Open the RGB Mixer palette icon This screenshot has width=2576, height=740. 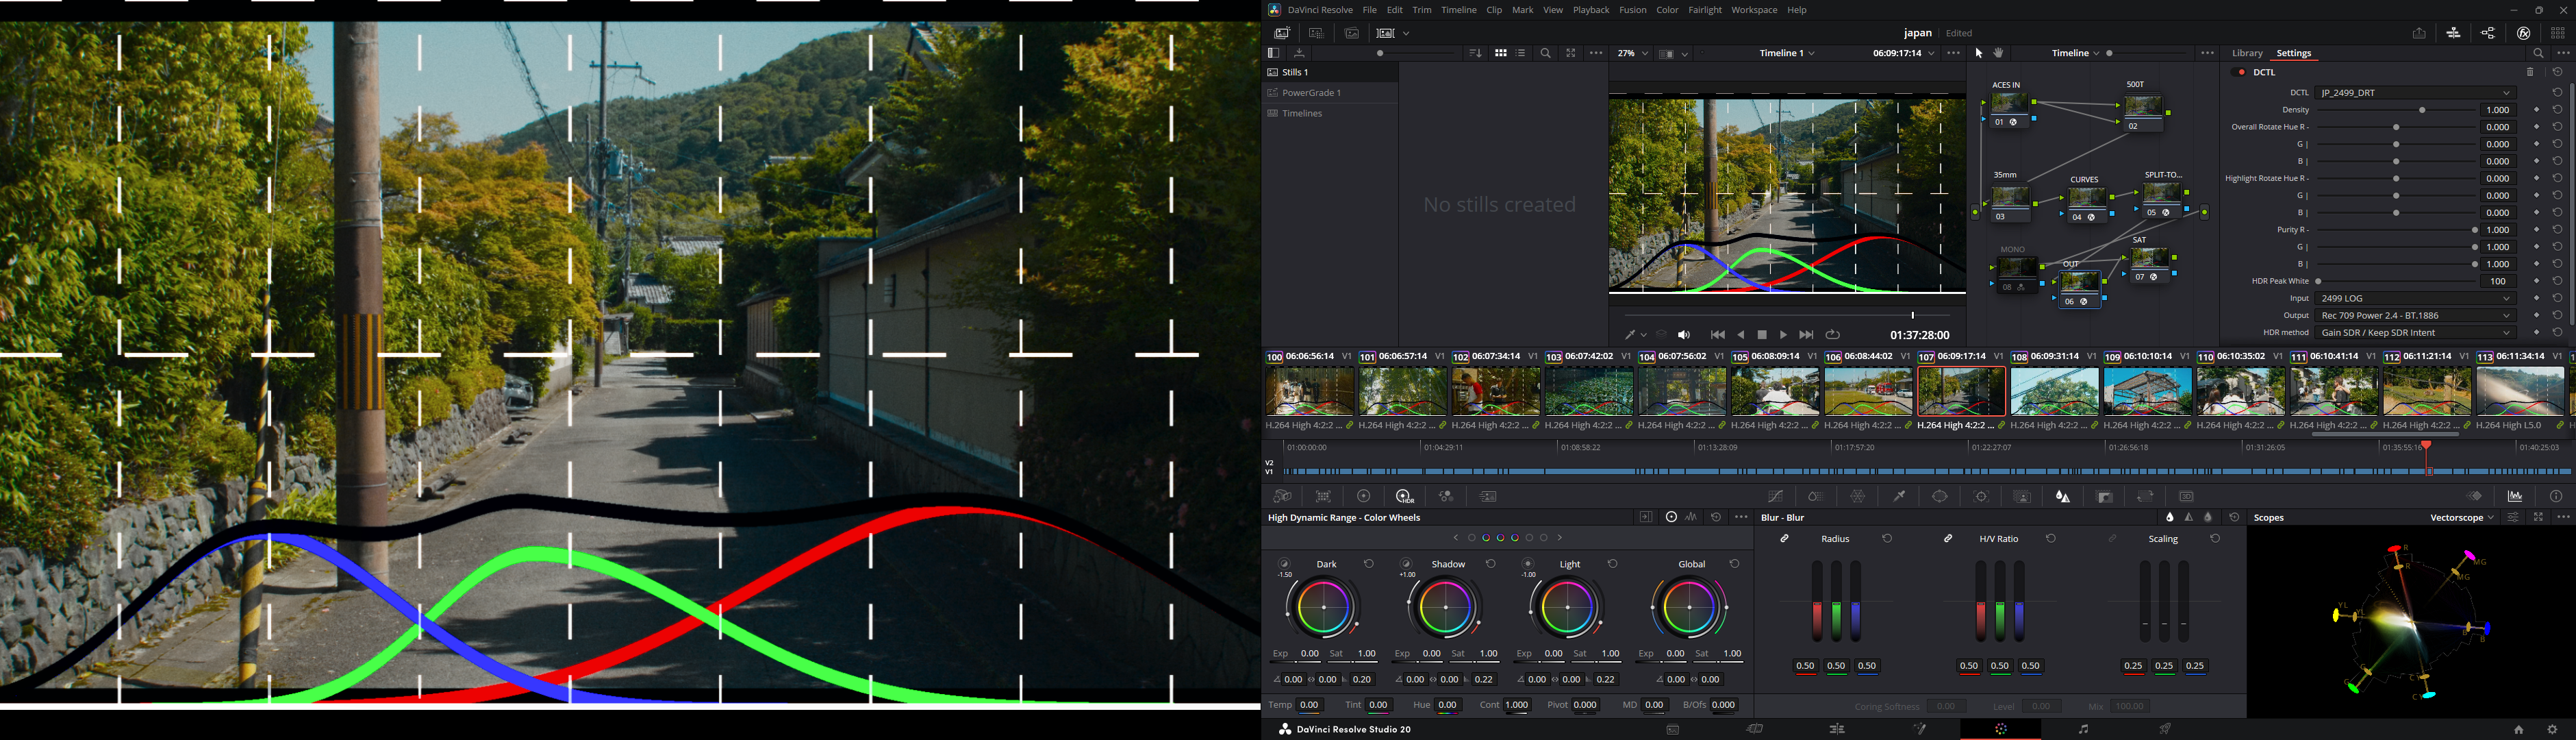(x=1446, y=497)
